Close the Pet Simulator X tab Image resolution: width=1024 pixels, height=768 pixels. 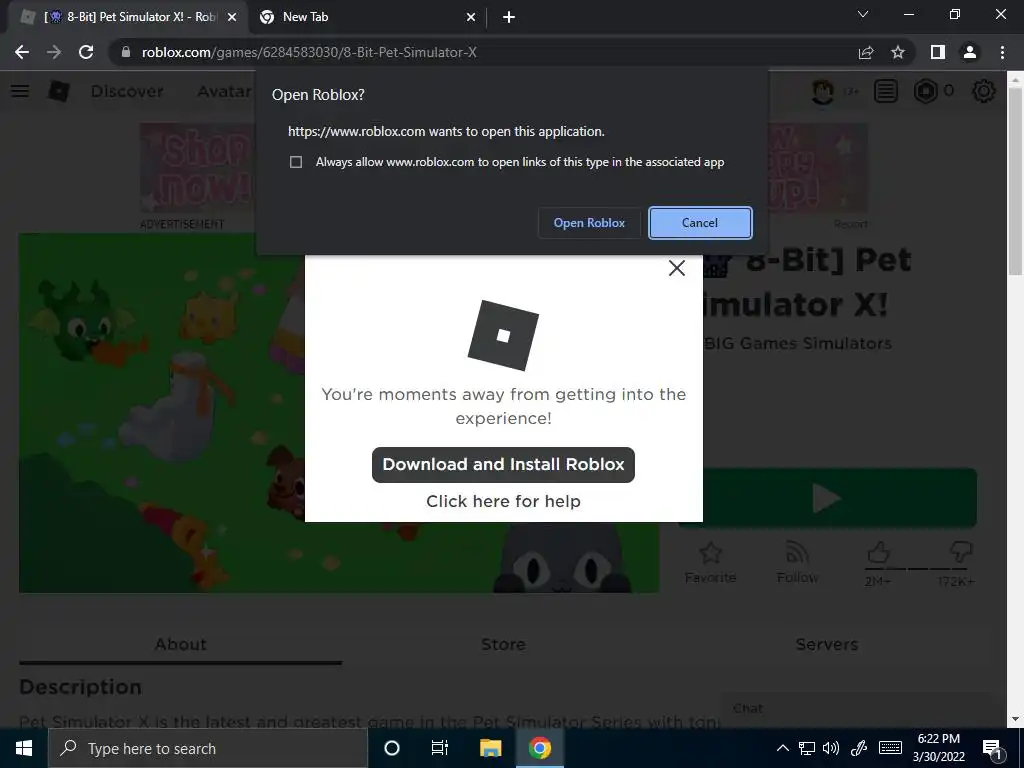pos(231,18)
